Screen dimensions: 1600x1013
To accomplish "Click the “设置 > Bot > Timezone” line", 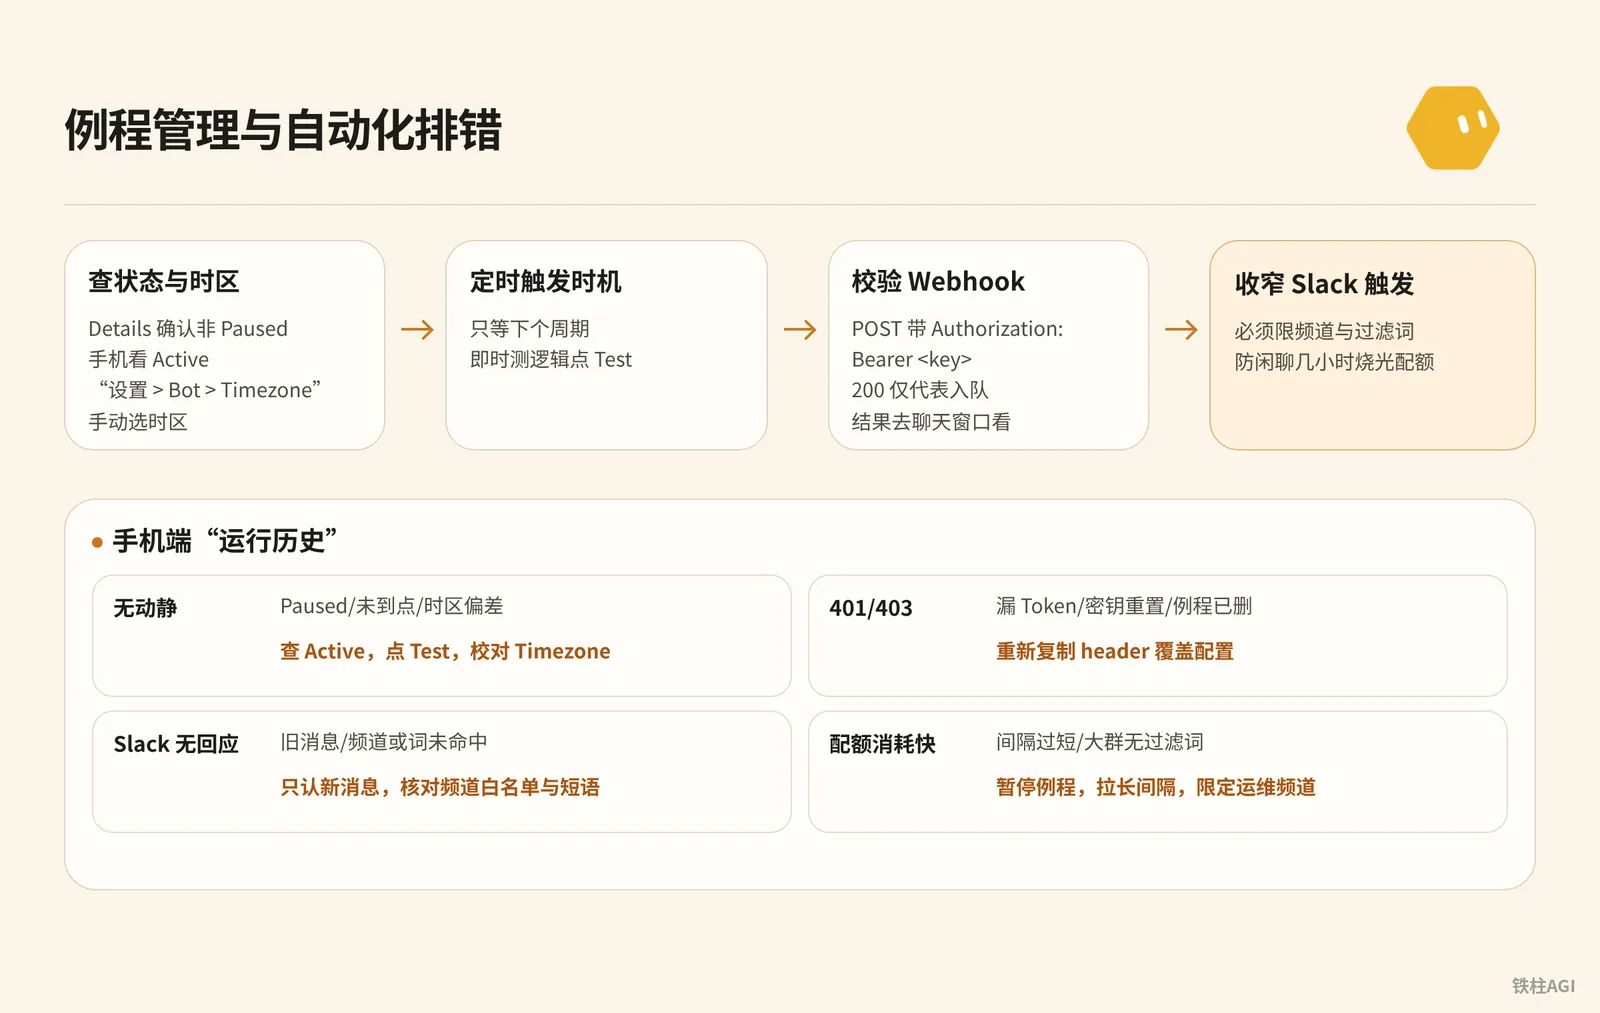I will [209, 390].
